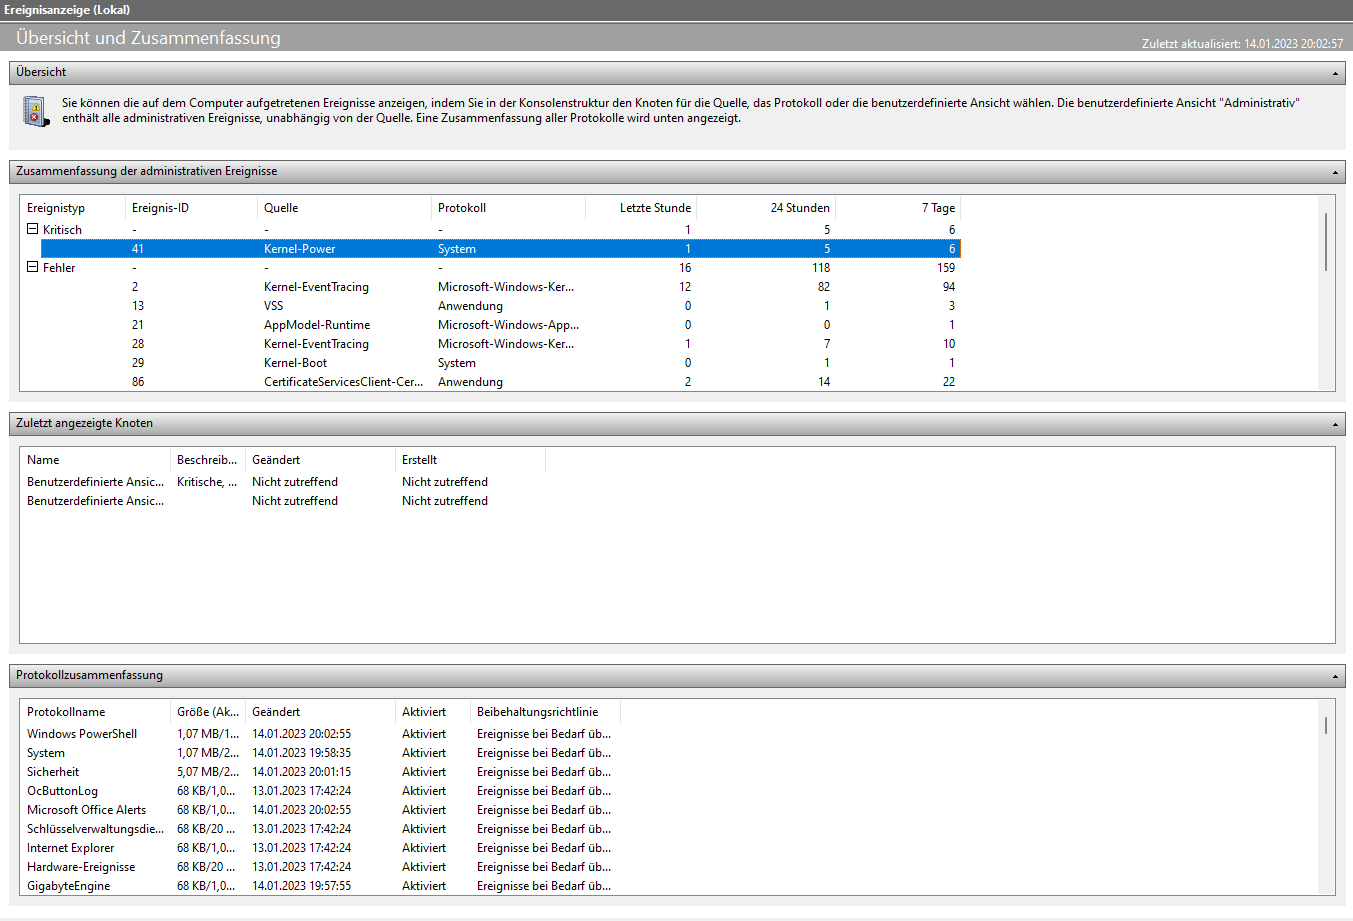Collapse the Übersicht section arrow
Screen dimensions: 1353x921
point(1335,73)
